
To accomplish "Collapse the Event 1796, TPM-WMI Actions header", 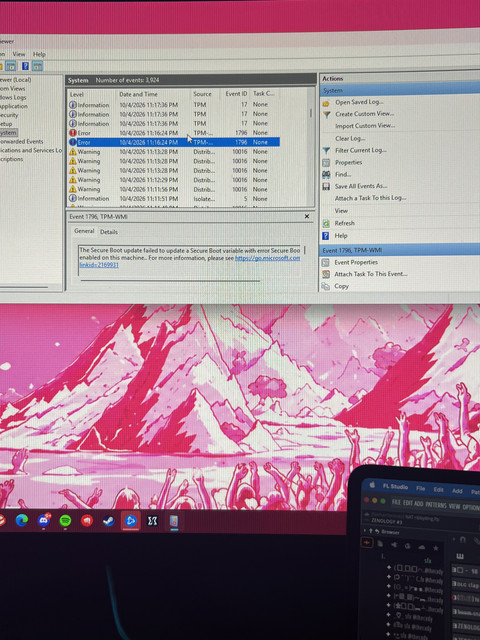I will (x=400, y=250).
